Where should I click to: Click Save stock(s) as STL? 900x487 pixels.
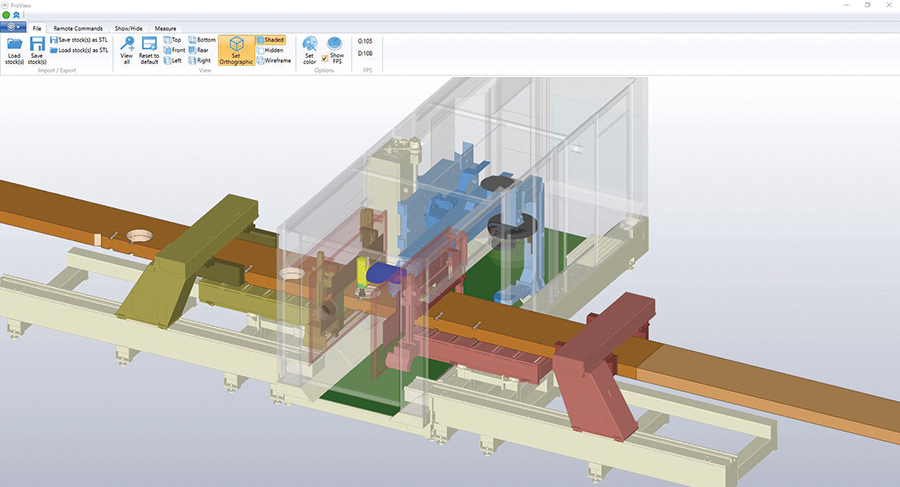80,40
